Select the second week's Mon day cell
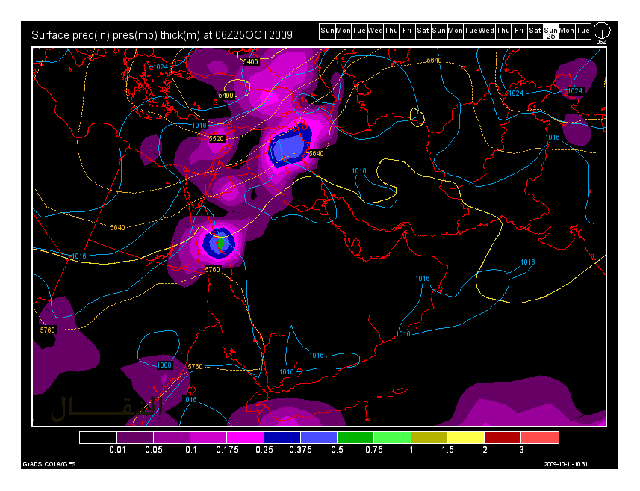Screen dimensions: 640x491 [x=455, y=31]
